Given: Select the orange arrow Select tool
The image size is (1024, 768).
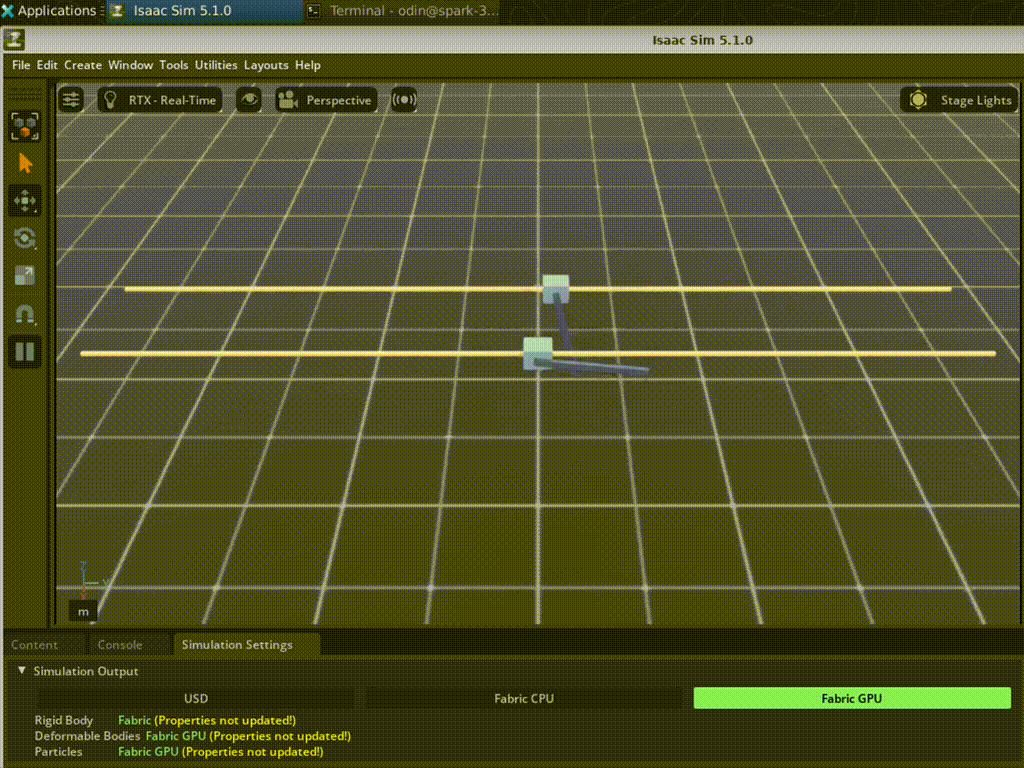Looking at the screenshot, I should click(25, 164).
